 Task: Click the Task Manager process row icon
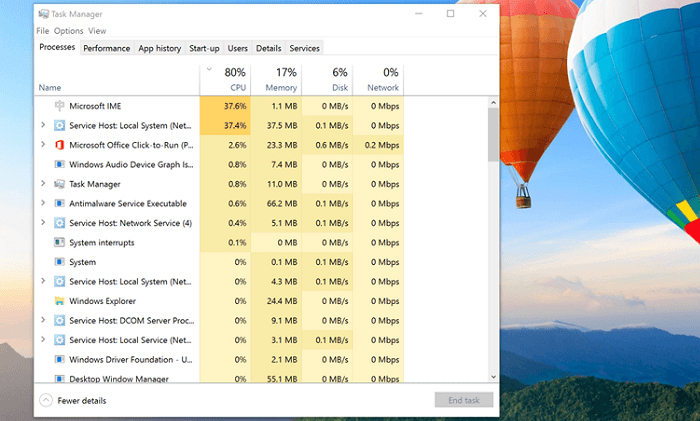tap(59, 184)
